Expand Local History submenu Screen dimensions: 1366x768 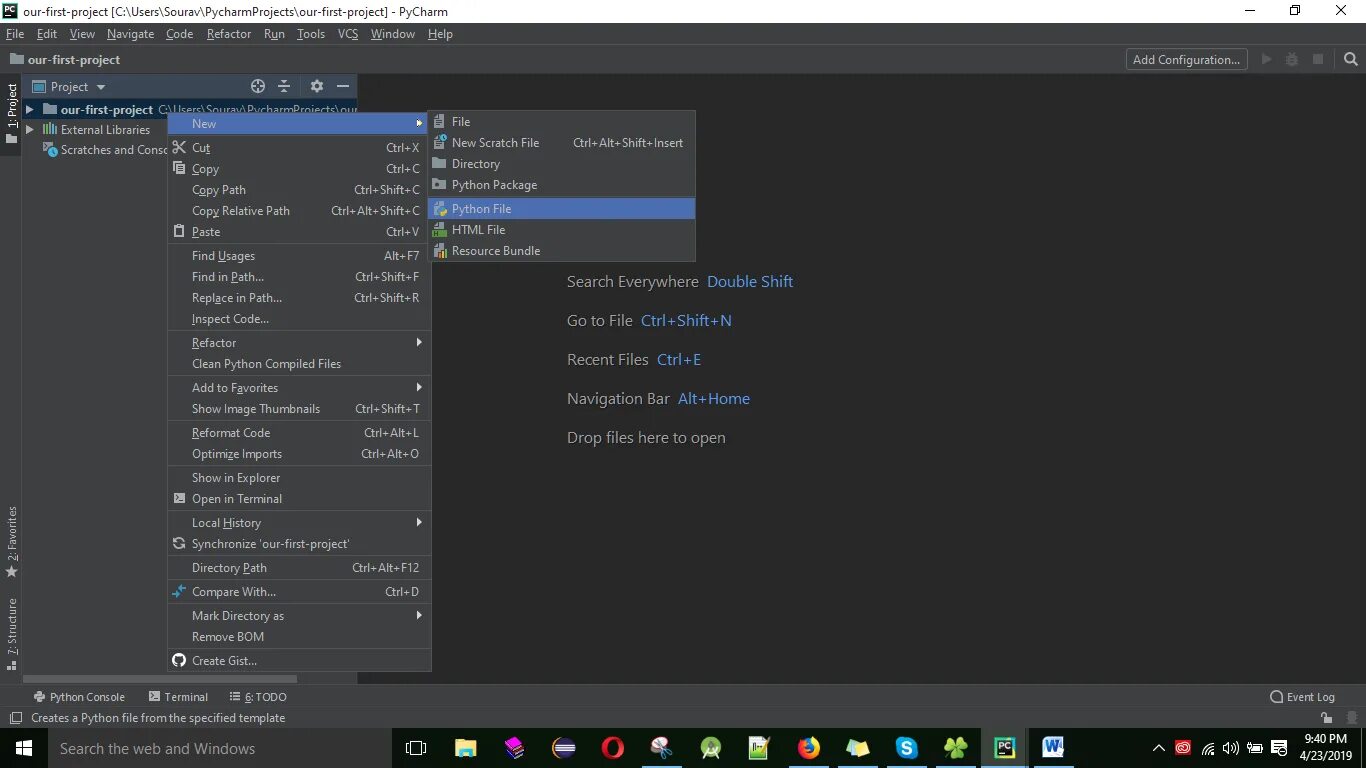pyautogui.click(x=419, y=522)
